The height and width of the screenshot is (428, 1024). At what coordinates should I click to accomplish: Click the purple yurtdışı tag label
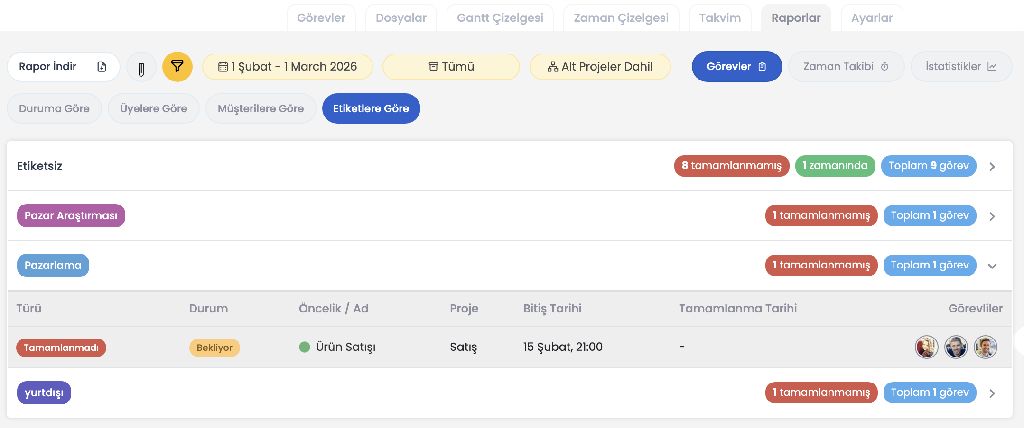pyautogui.click(x=44, y=393)
